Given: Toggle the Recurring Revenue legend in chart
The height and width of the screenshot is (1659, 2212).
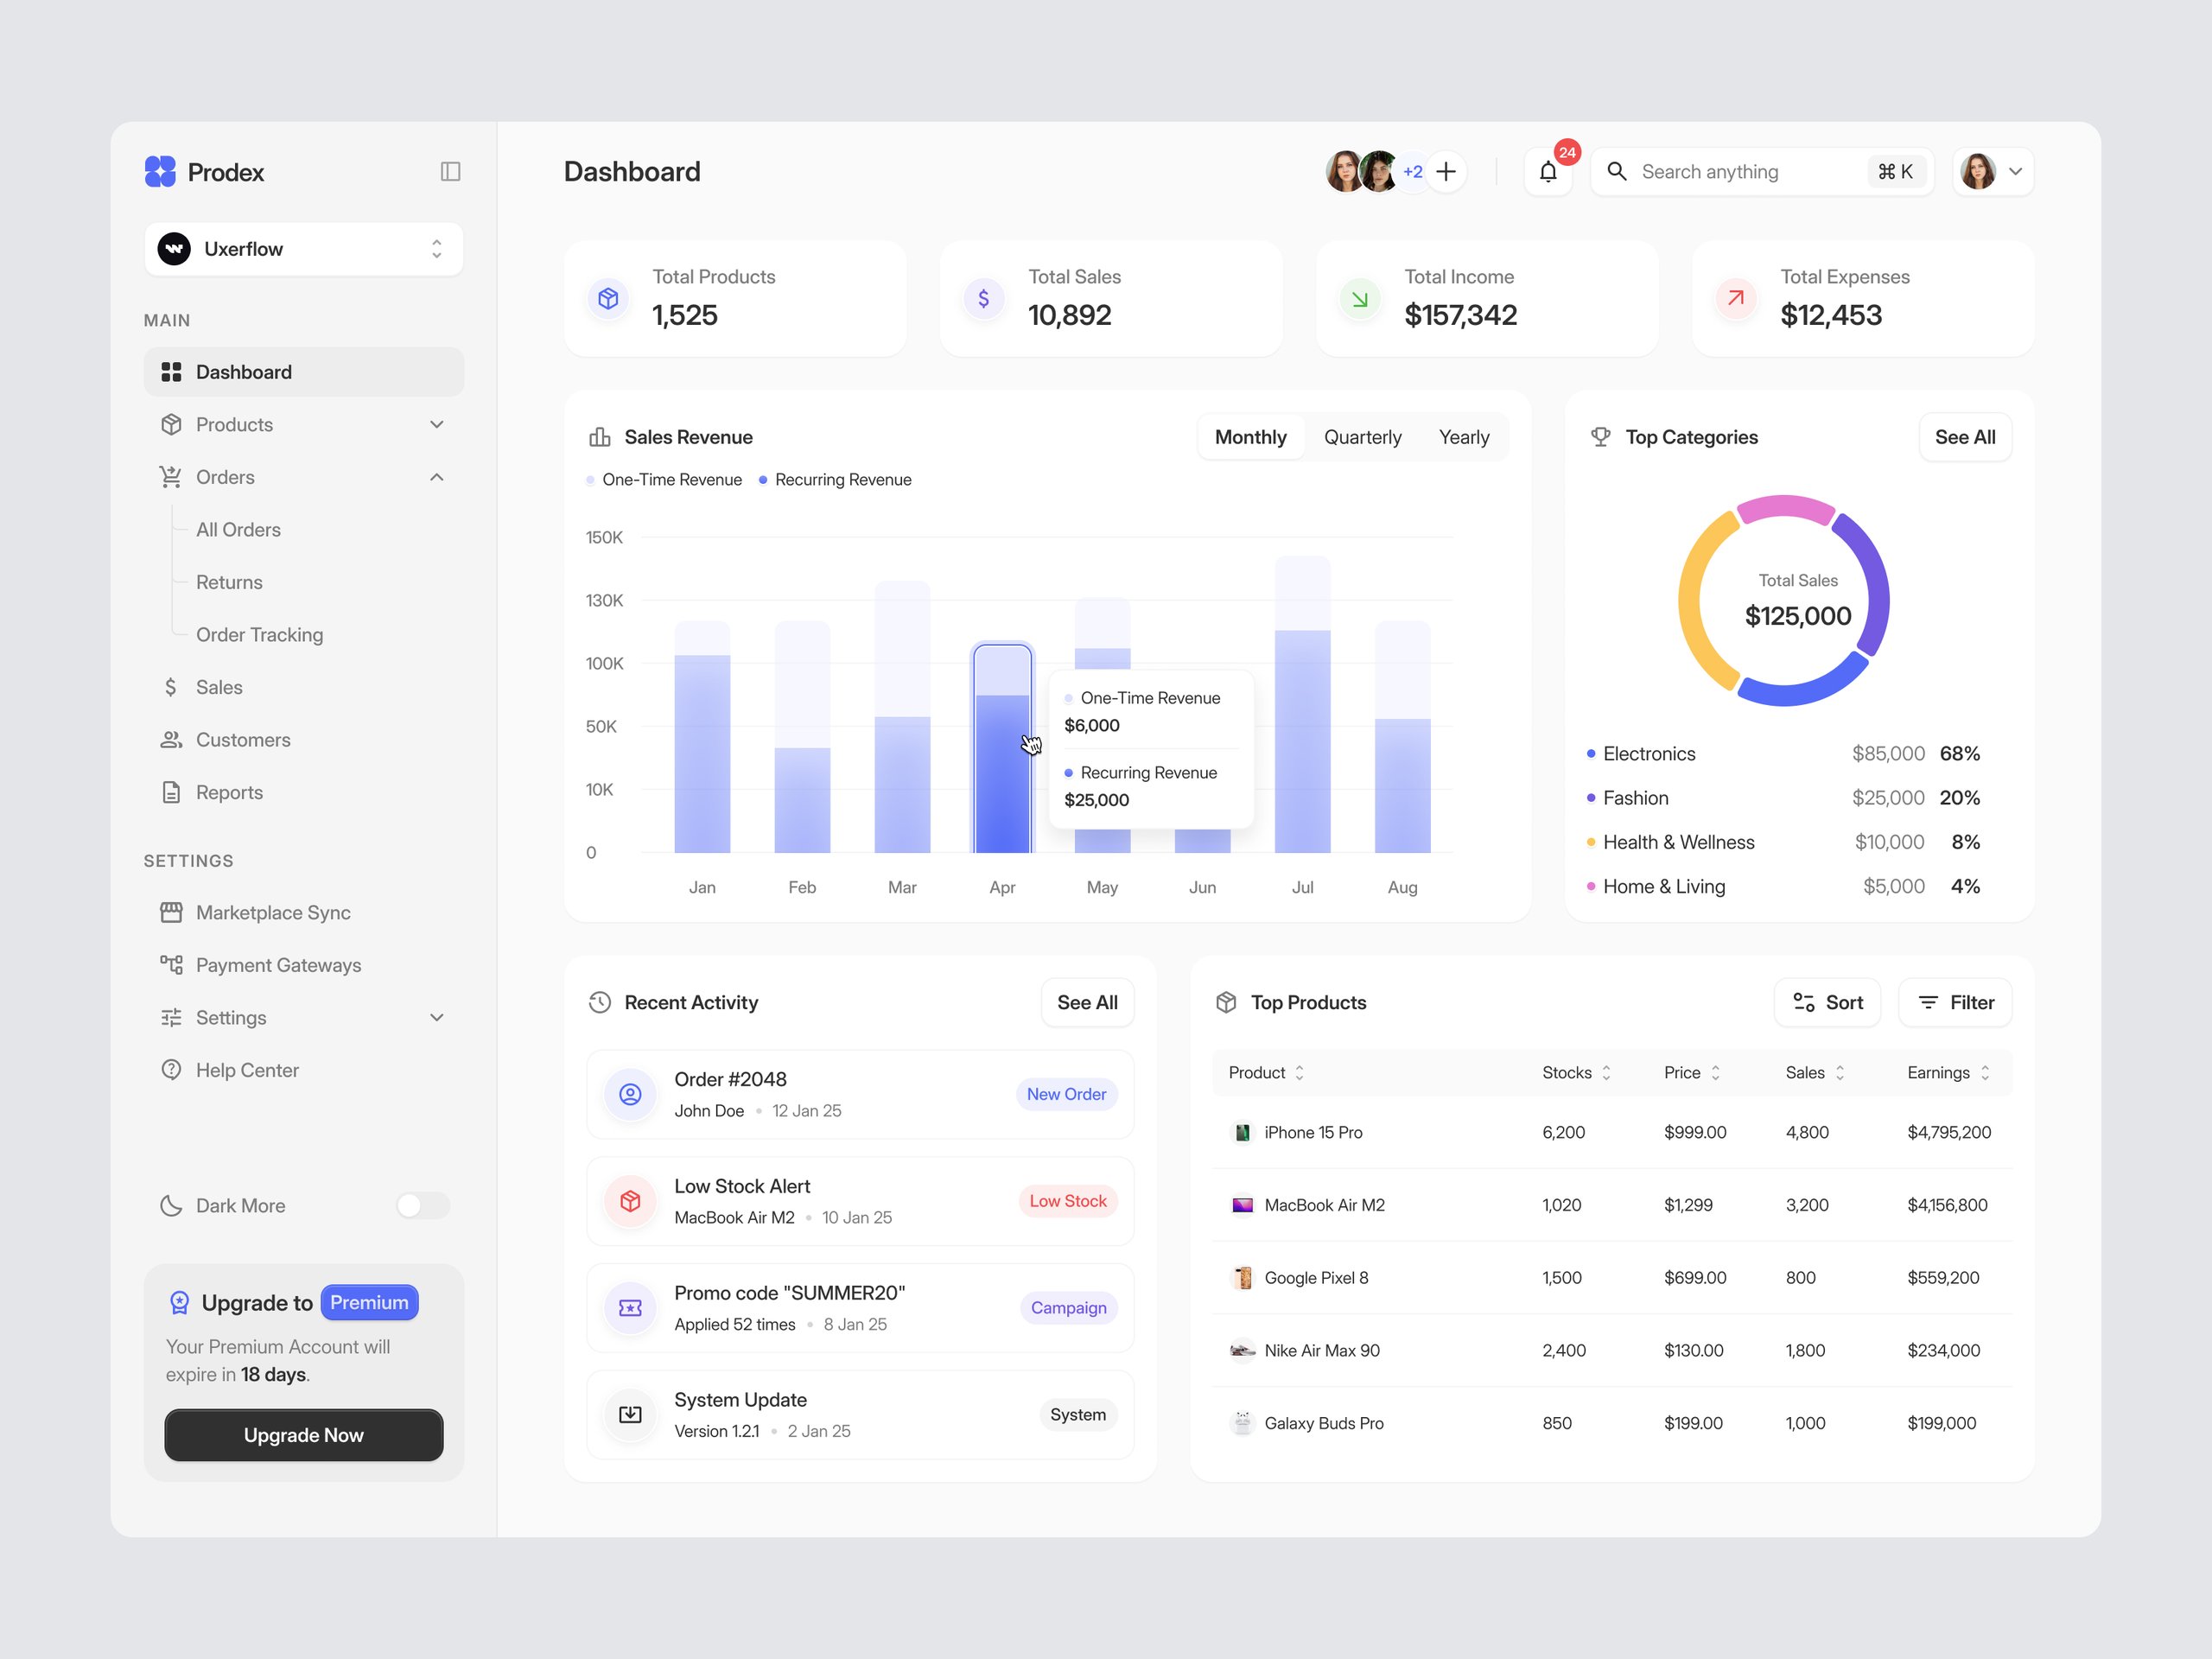Looking at the screenshot, I should 835,479.
